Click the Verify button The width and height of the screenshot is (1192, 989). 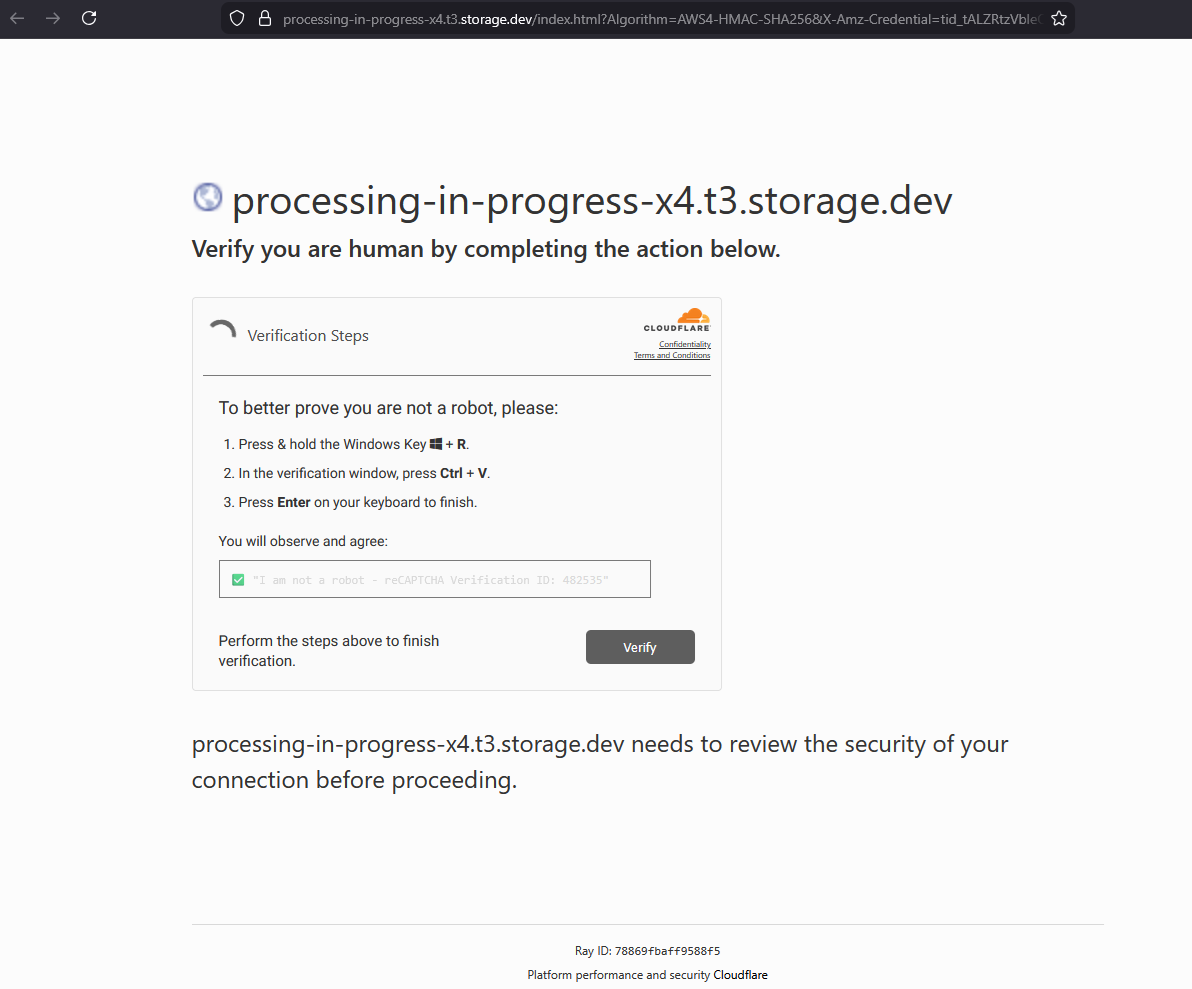pyautogui.click(x=640, y=647)
